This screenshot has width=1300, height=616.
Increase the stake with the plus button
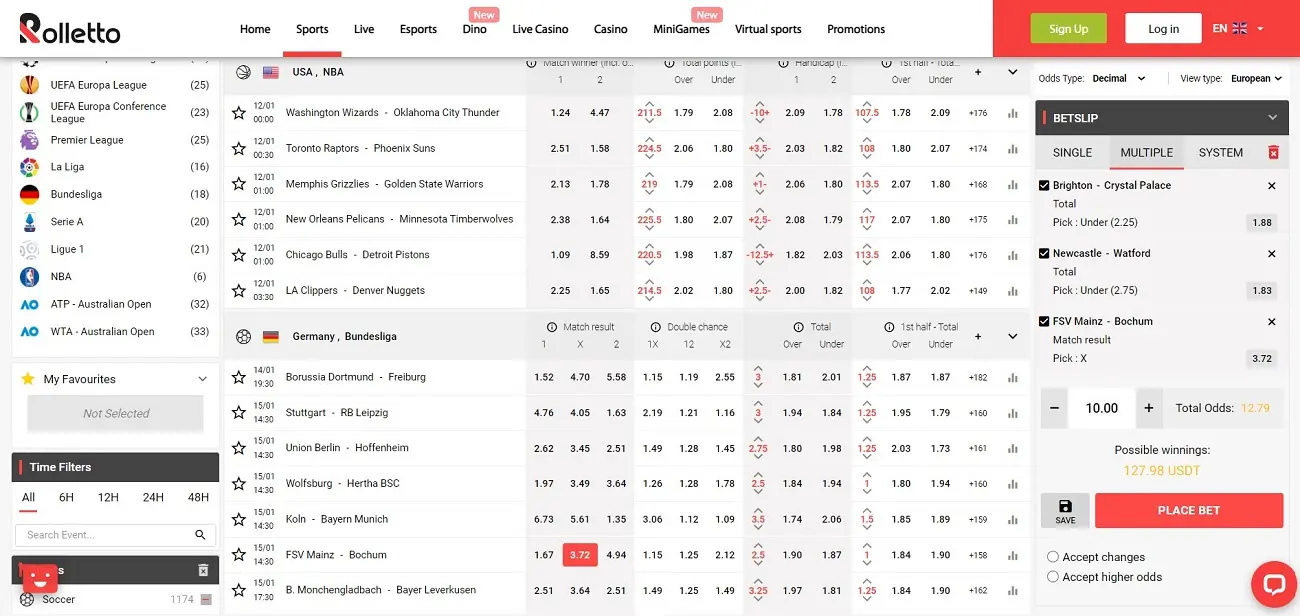point(1149,408)
